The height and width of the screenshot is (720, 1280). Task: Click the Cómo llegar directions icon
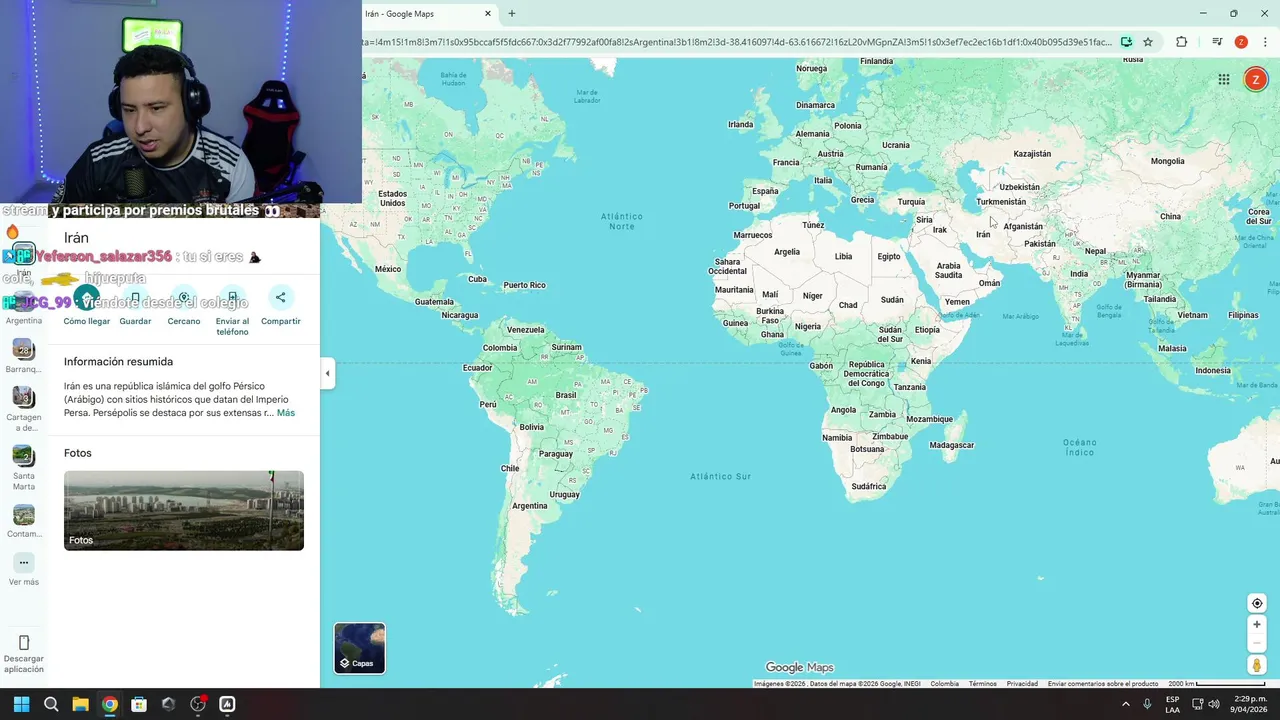click(x=87, y=298)
